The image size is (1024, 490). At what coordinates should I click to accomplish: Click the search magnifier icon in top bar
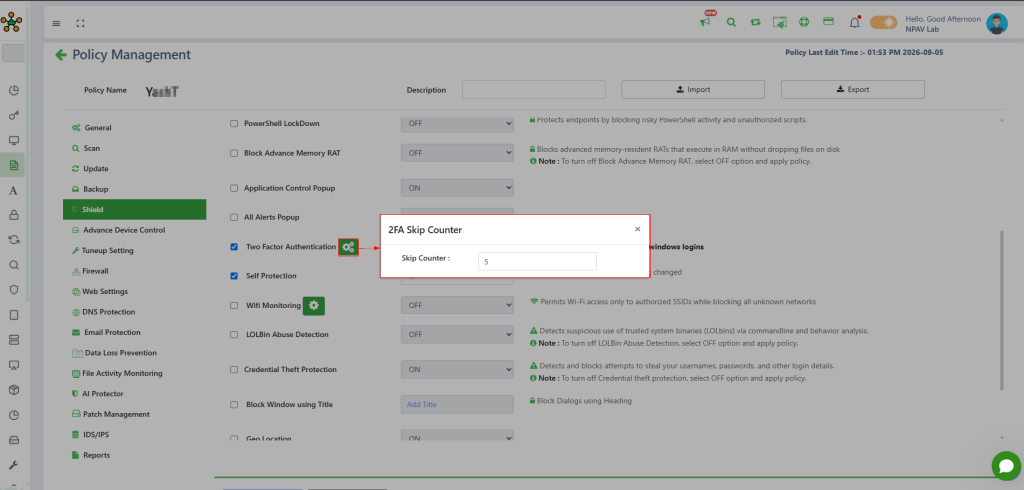point(731,22)
